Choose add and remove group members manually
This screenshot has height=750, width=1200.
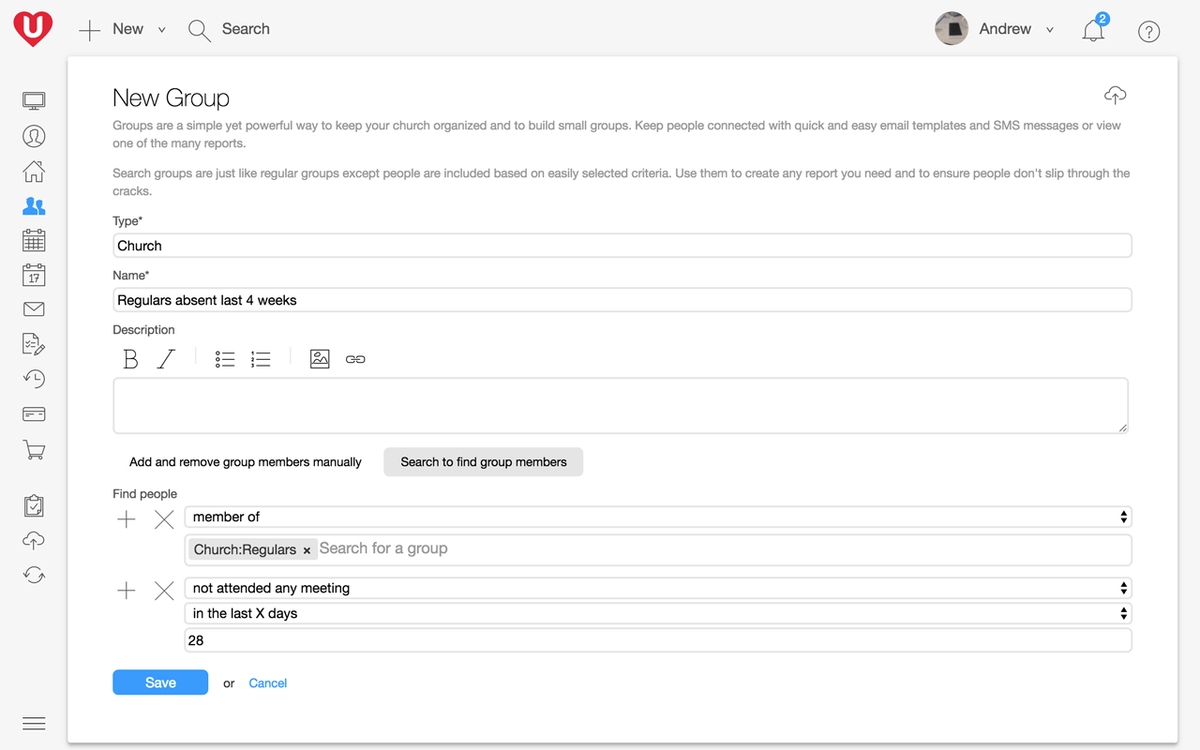click(x=246, y=462)
